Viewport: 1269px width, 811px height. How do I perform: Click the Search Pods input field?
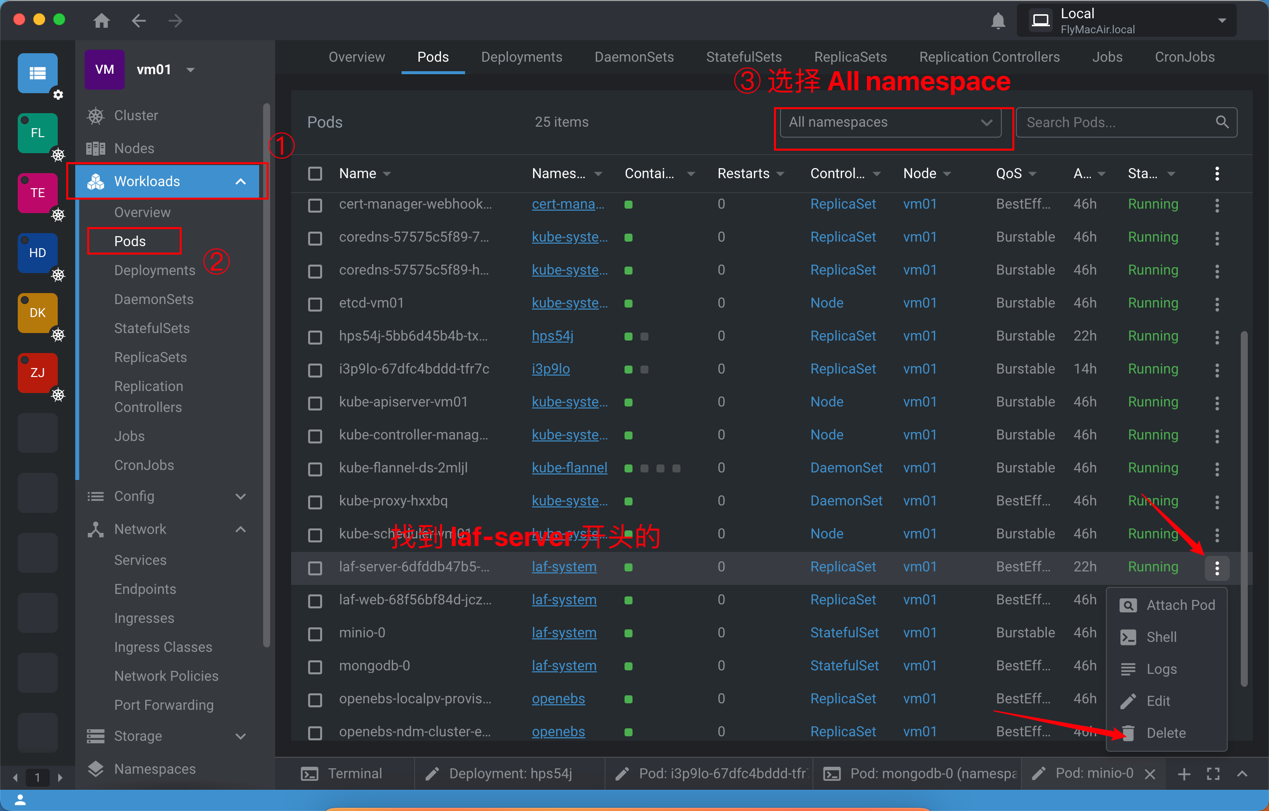pyautogui.click(x=1115, y=123)
